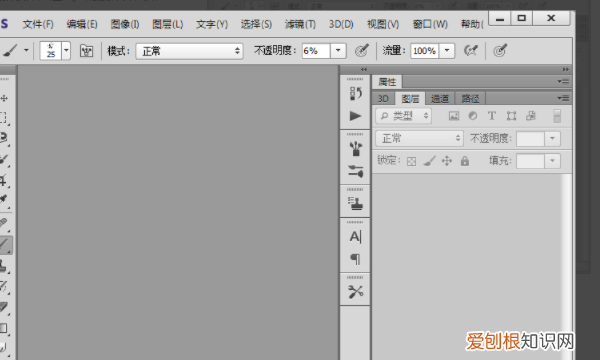This screenshot has width=600, height=360.
Task: Toggle pressure for opacity icon after 不透明度
Action: click(362, 50)
